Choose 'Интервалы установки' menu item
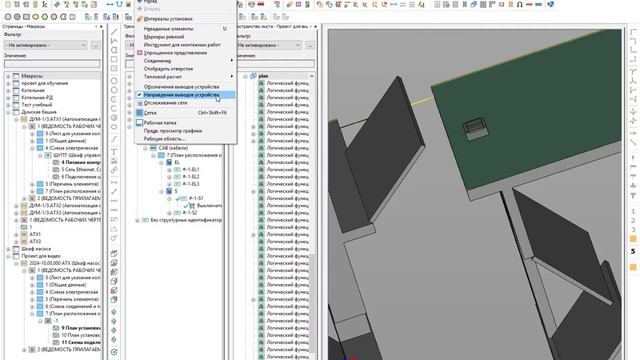The image size is (640, 360). [185, 19]
